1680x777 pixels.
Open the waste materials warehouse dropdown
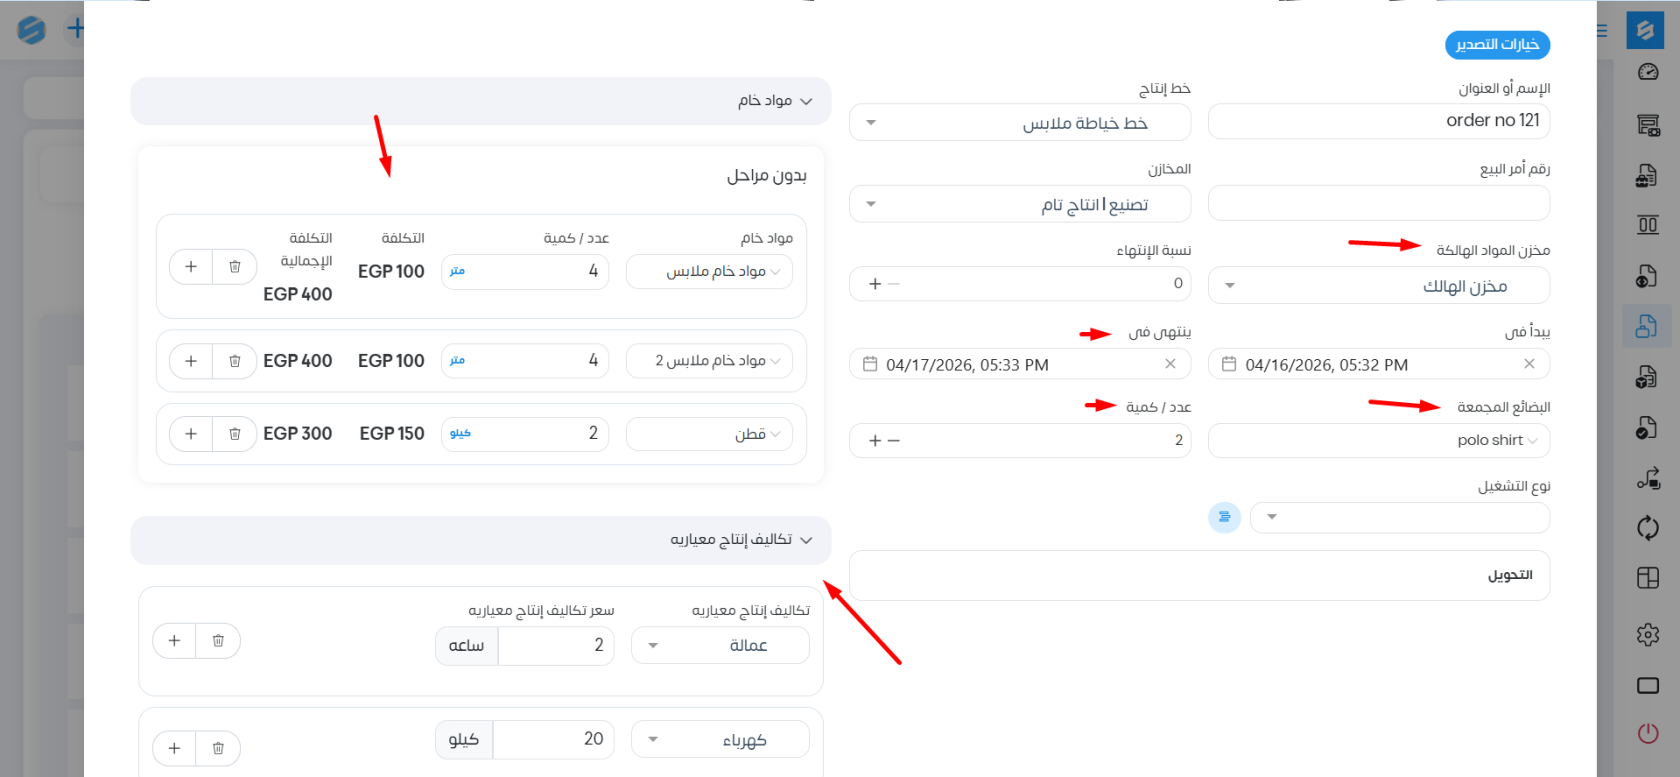[x=1379, y=286]
